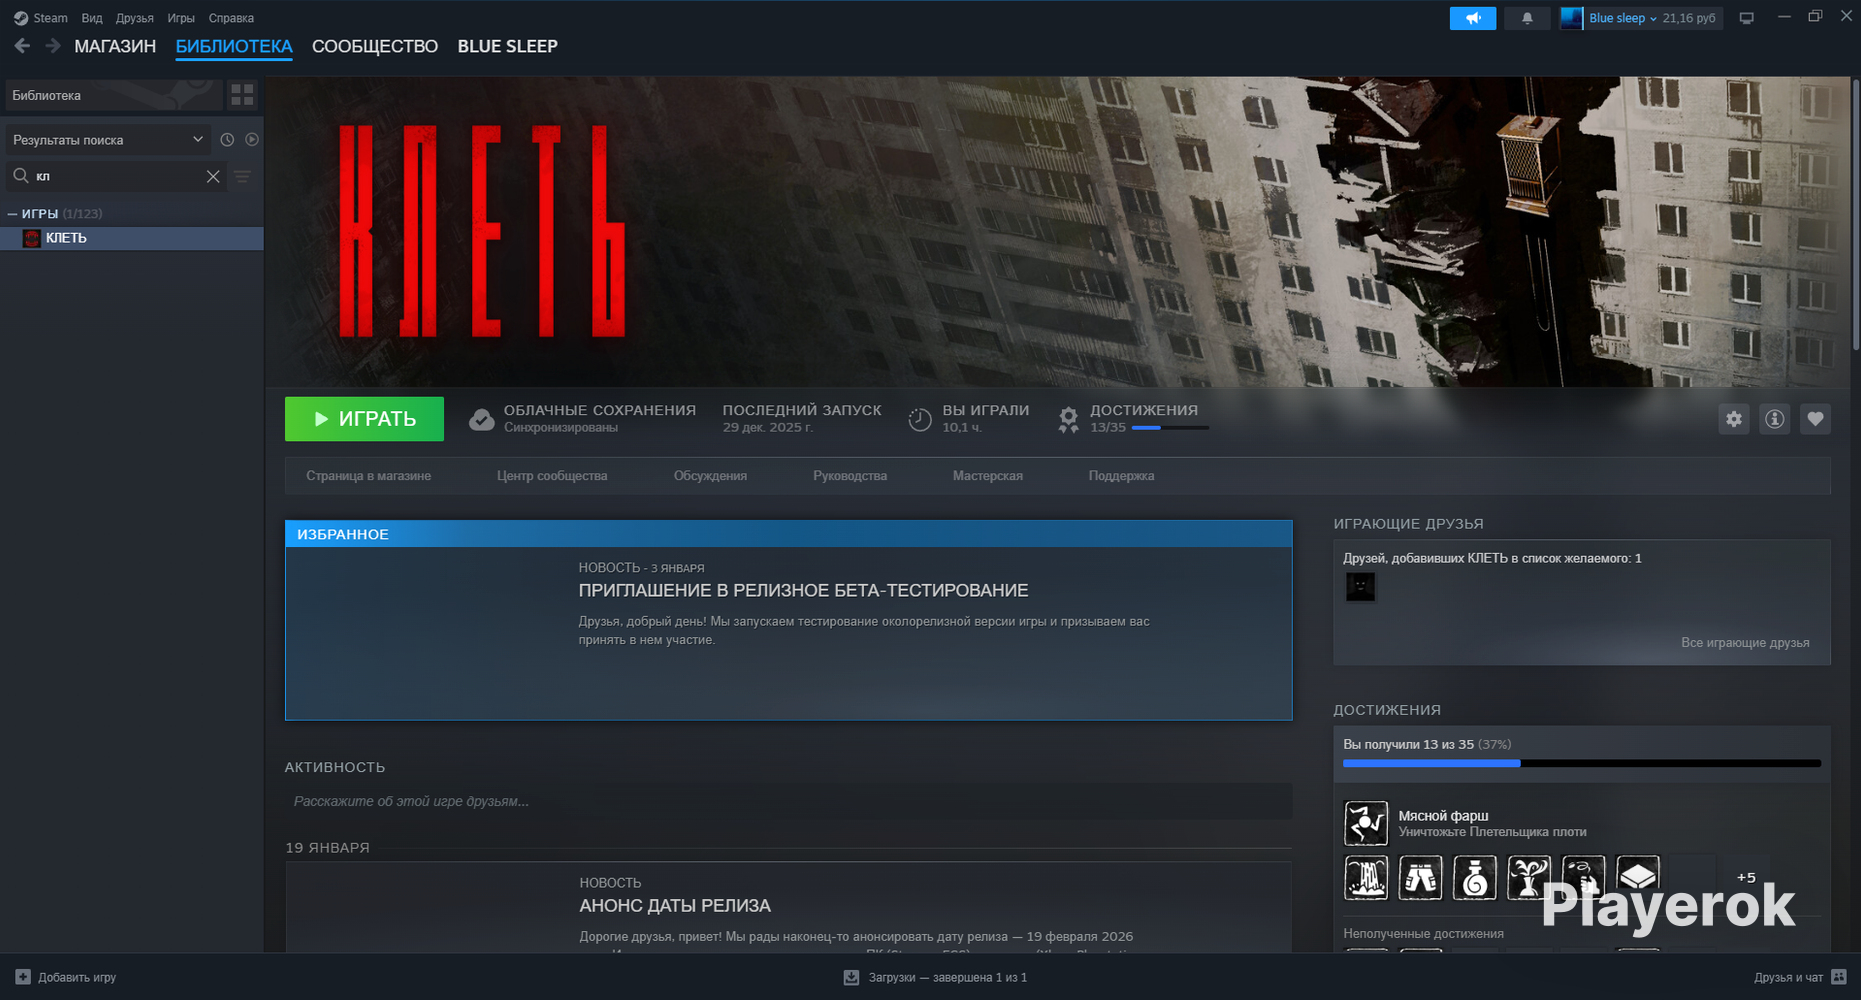Toggle sort by recent activity clock
Screen dimensions: 1861x1000
tap(227, 140)
